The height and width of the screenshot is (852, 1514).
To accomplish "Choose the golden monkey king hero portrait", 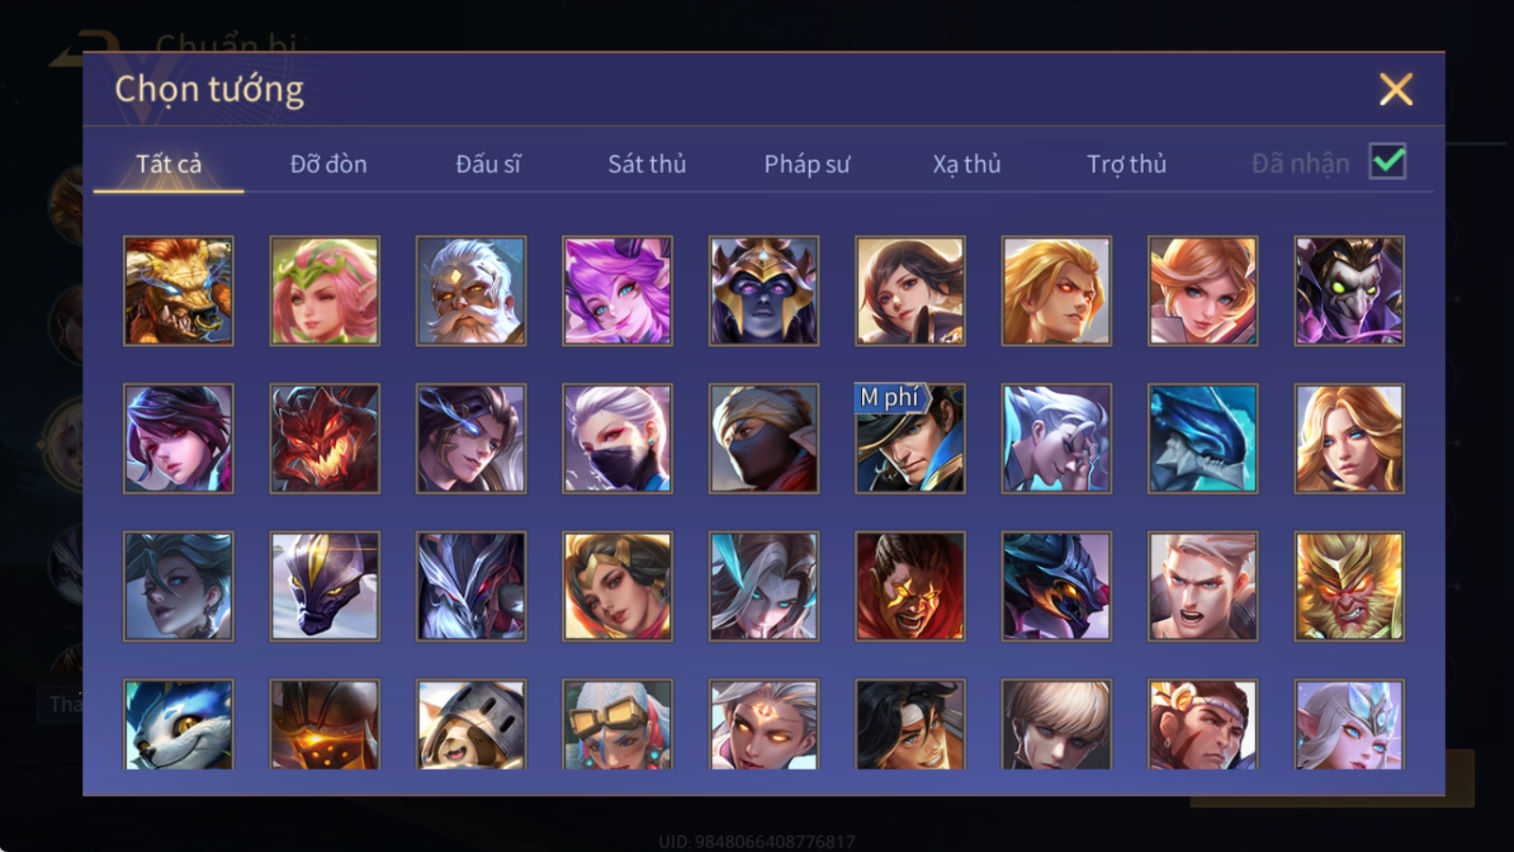I will 1349,586.
